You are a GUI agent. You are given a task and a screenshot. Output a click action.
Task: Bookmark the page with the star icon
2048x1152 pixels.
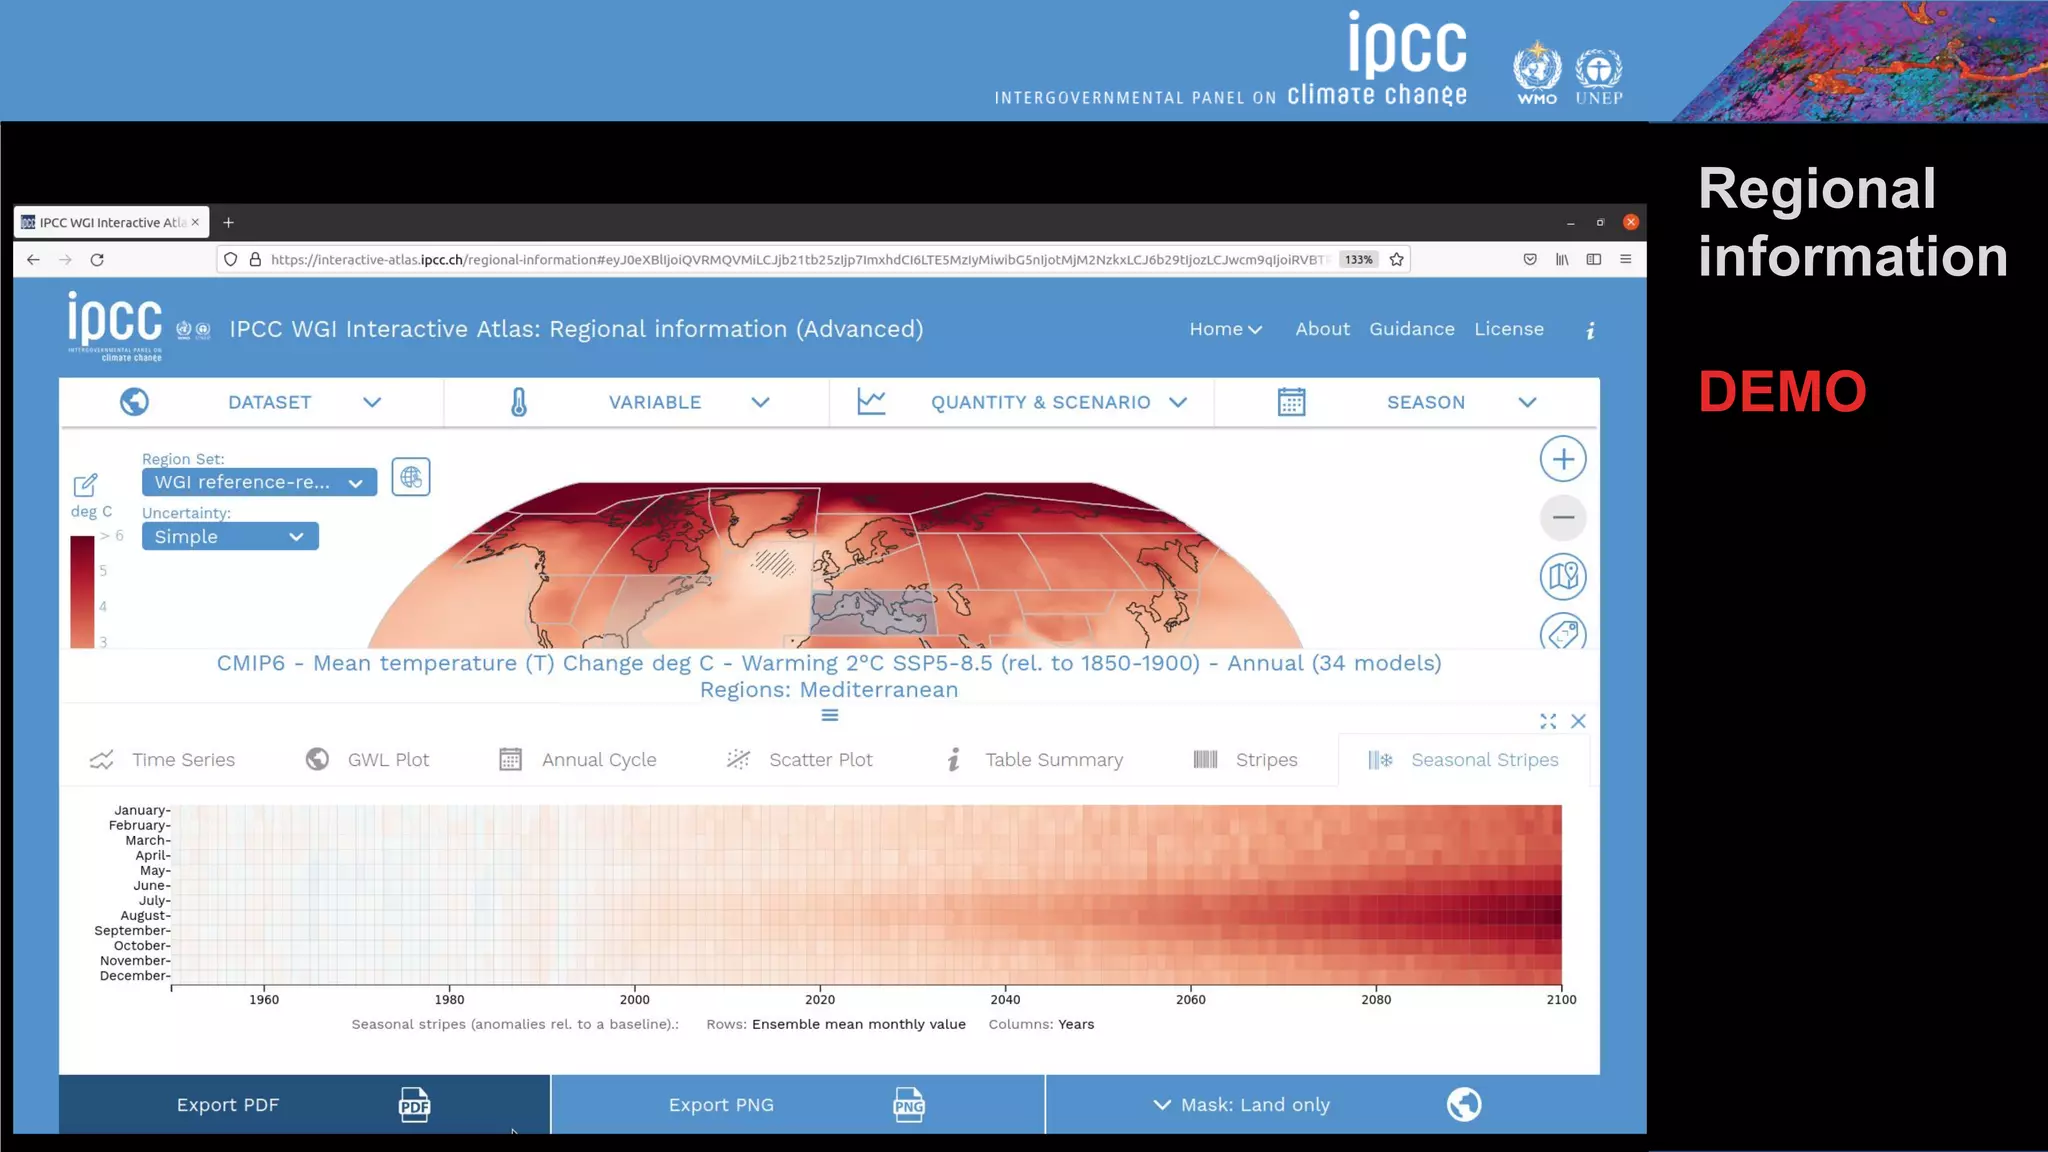click(1397, 260)
